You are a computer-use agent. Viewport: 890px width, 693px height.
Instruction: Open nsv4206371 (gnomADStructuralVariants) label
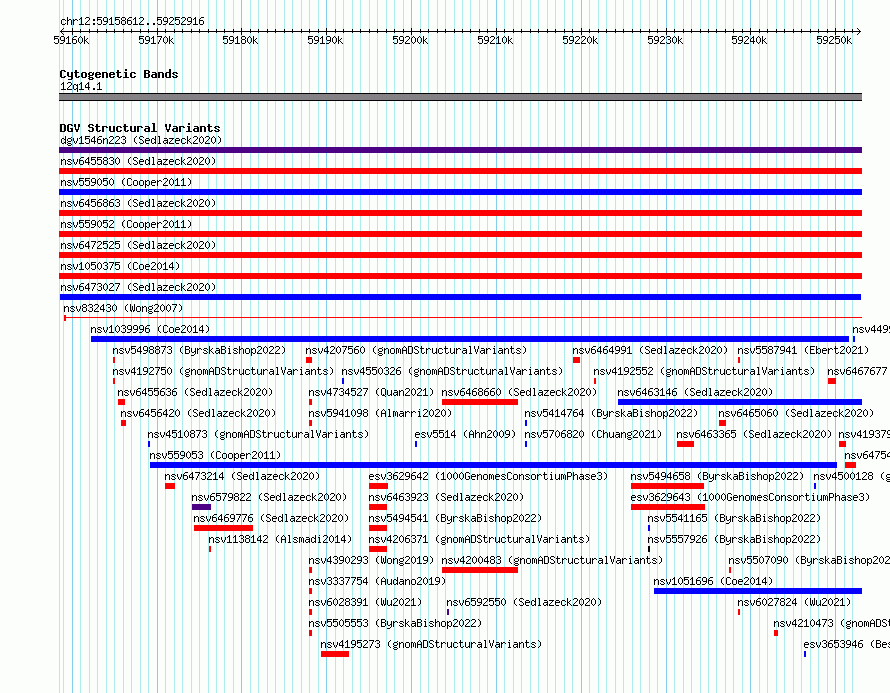(x=479, y=539)
